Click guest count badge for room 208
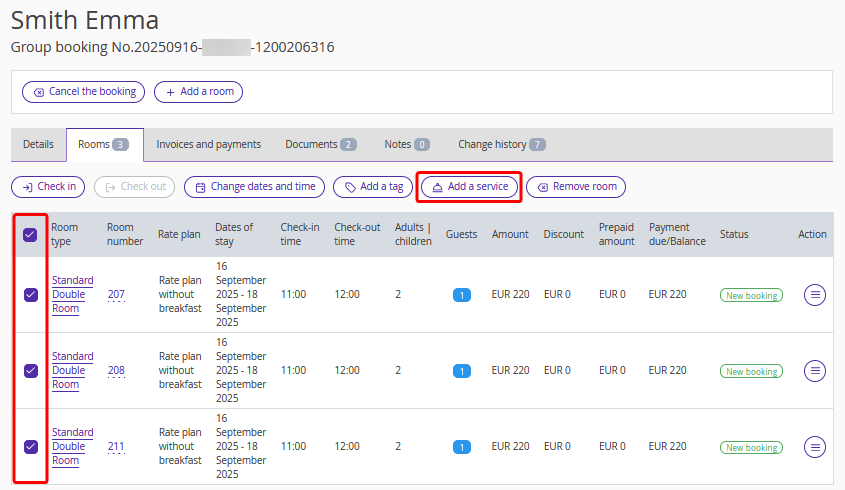Viewport: 845px width, 490px height. (461, 371)
